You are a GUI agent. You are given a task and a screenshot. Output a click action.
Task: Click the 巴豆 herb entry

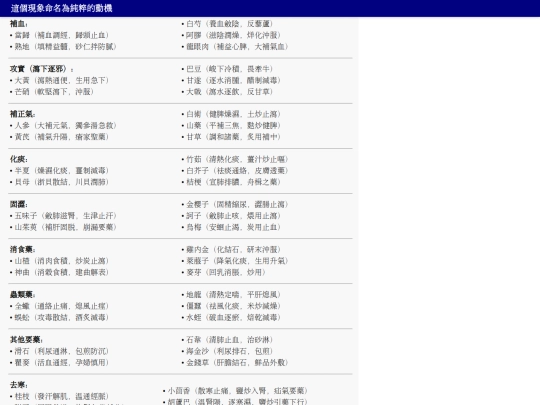pyautogui.click(x=227, y=69)
